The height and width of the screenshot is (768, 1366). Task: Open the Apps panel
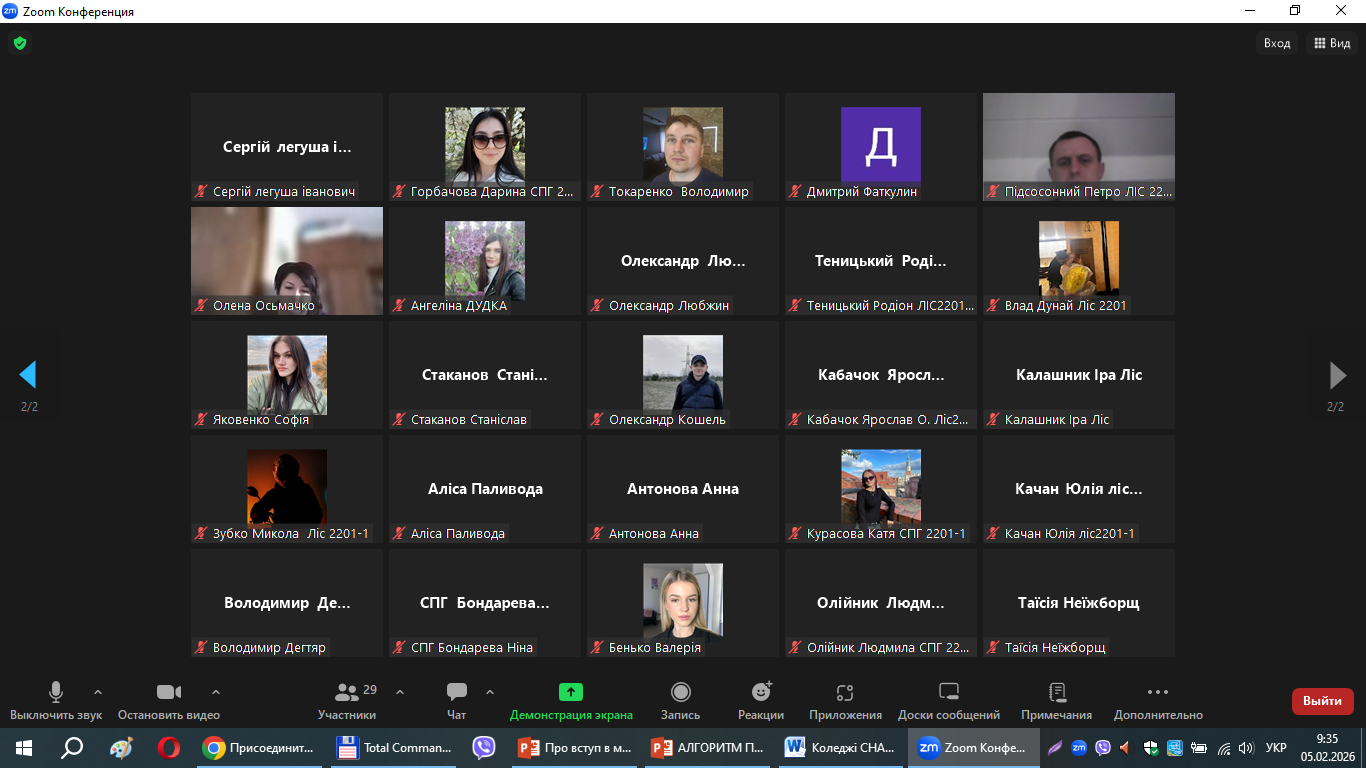845,700
